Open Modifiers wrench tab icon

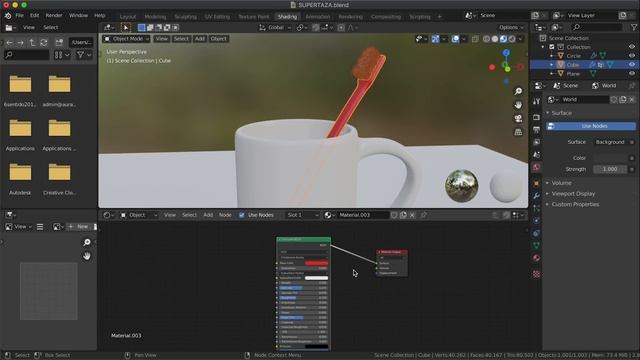(x=536, y=196)
